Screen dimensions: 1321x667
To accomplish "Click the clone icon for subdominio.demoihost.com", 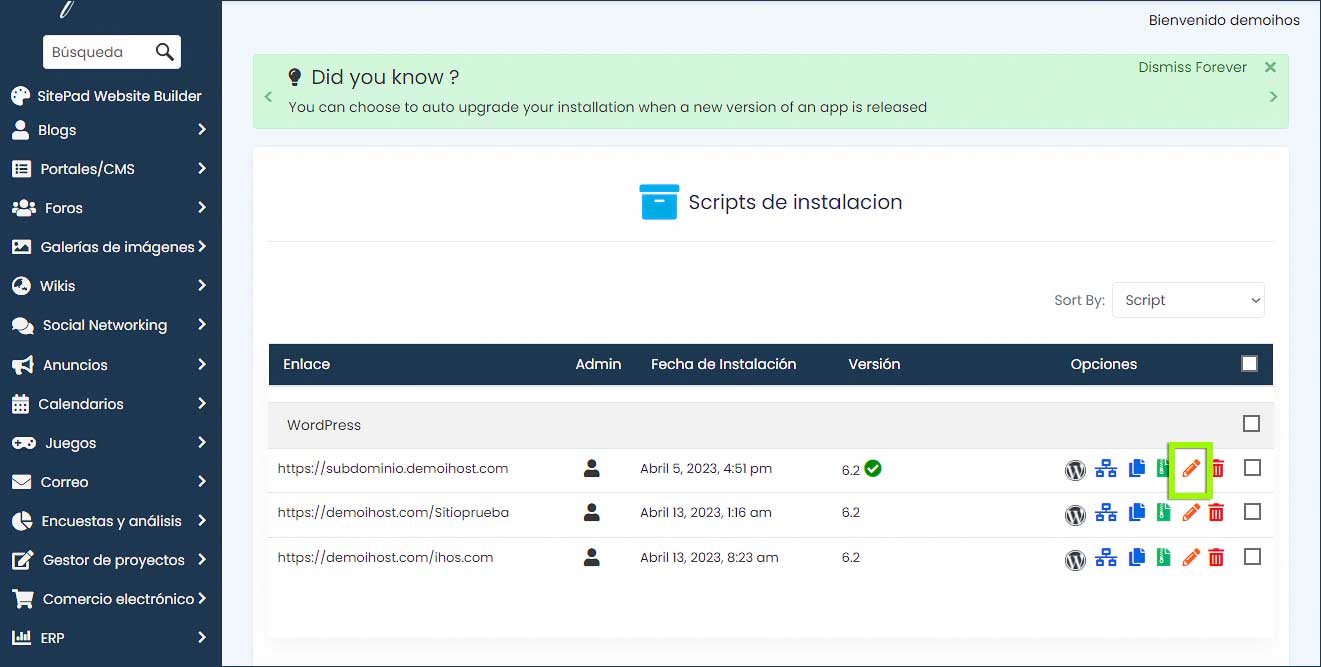I will click(1137, 468).
